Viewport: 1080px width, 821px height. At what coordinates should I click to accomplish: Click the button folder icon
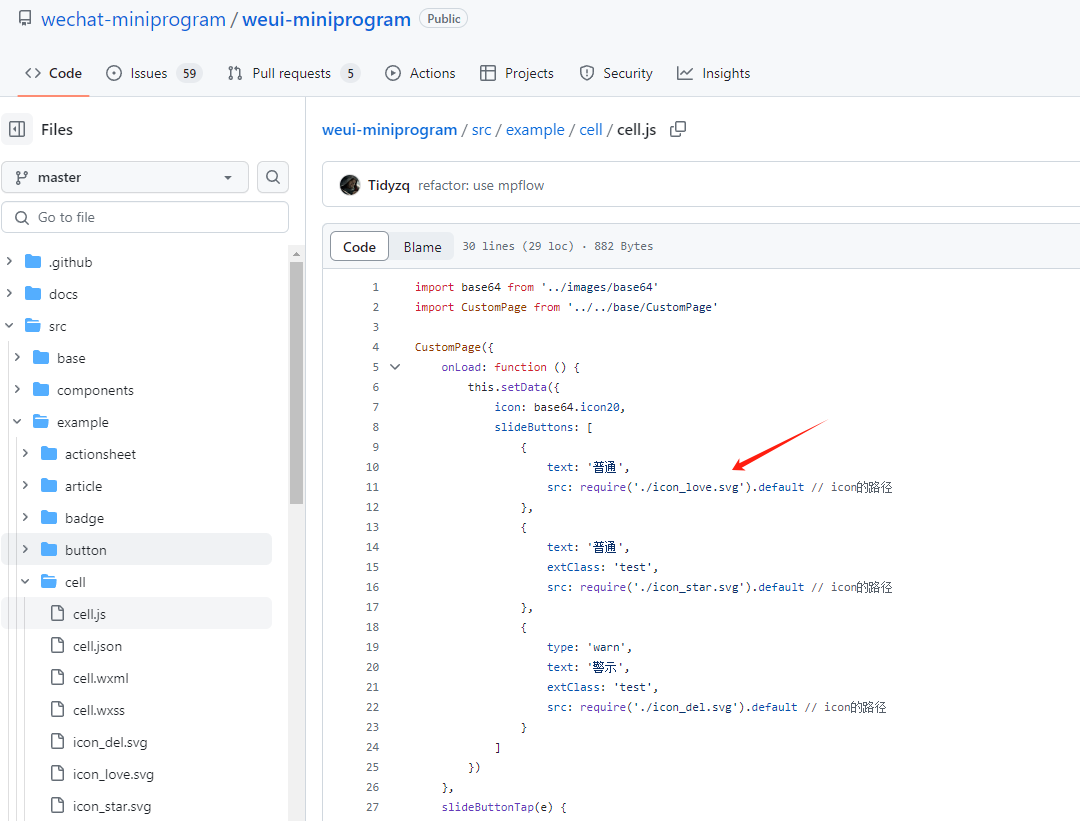click(49, 550)
